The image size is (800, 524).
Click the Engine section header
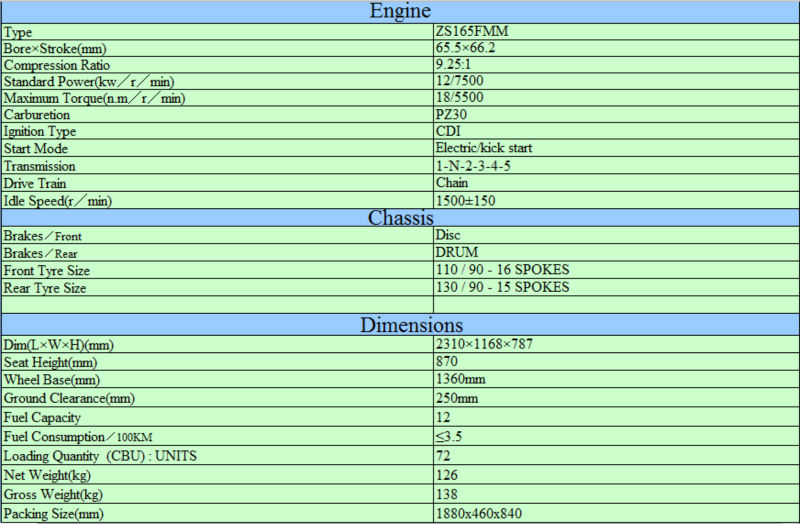pos(400,11)
